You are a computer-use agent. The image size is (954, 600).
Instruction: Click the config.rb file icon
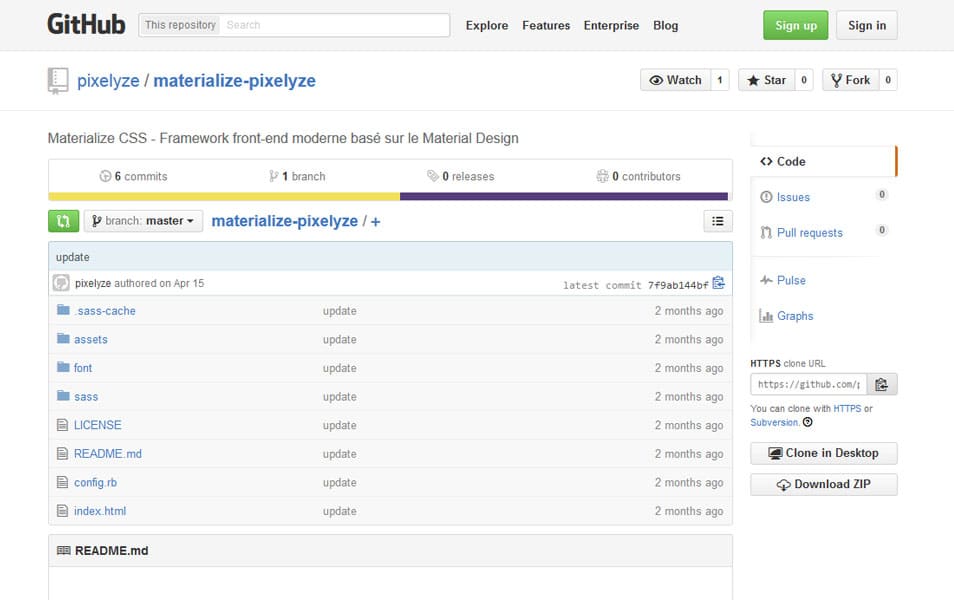[62, 482]
